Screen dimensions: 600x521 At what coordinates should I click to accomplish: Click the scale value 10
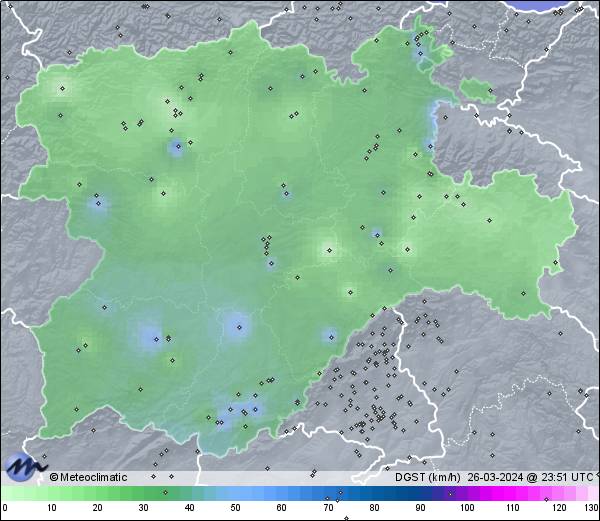(51, 508)
